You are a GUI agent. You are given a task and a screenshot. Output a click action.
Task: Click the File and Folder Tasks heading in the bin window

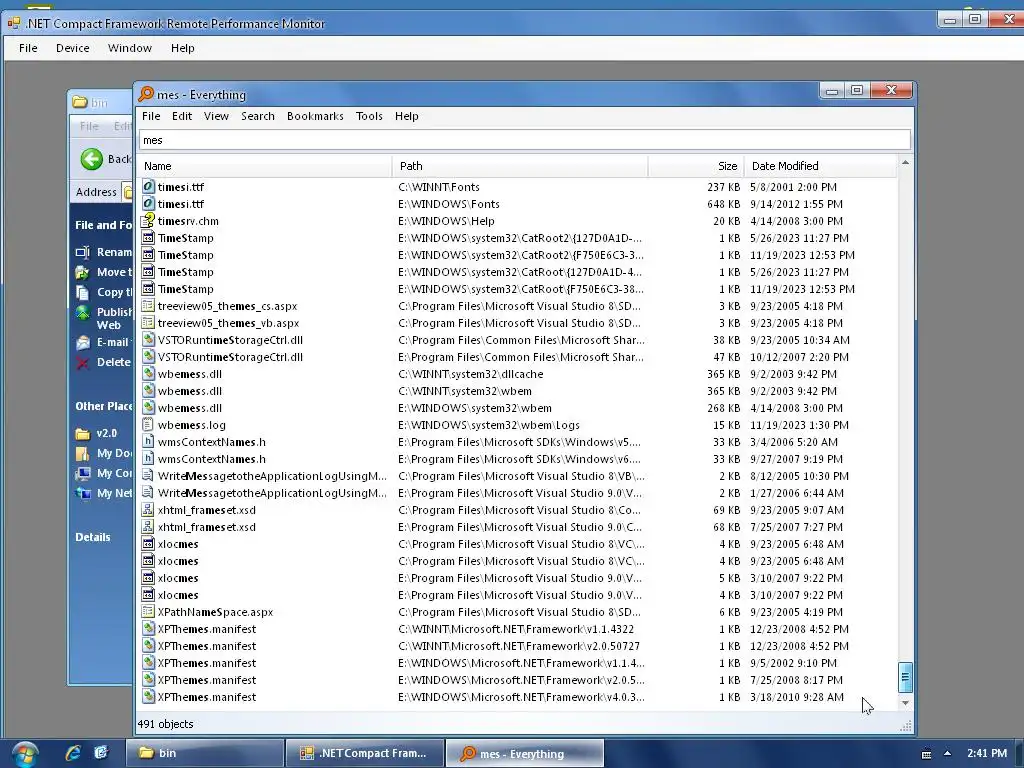pos(103,225)
